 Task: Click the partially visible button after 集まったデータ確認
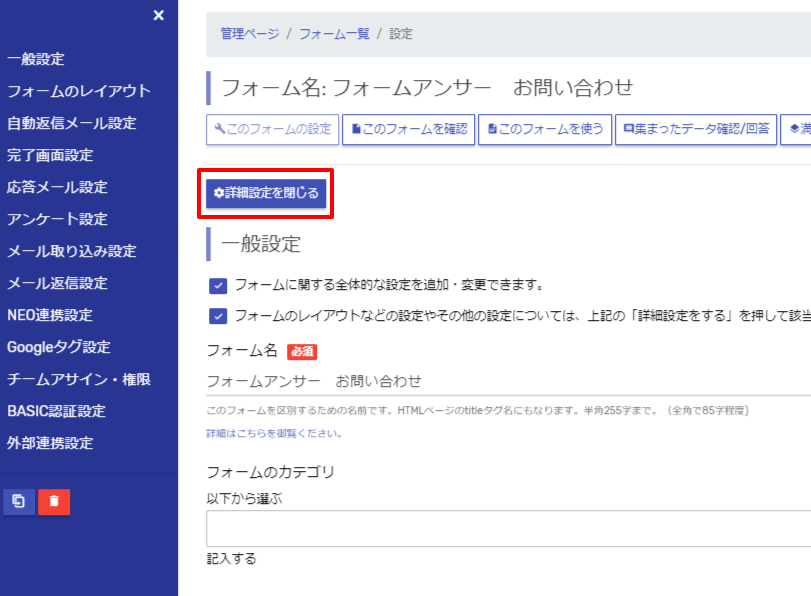click(796, 129)
